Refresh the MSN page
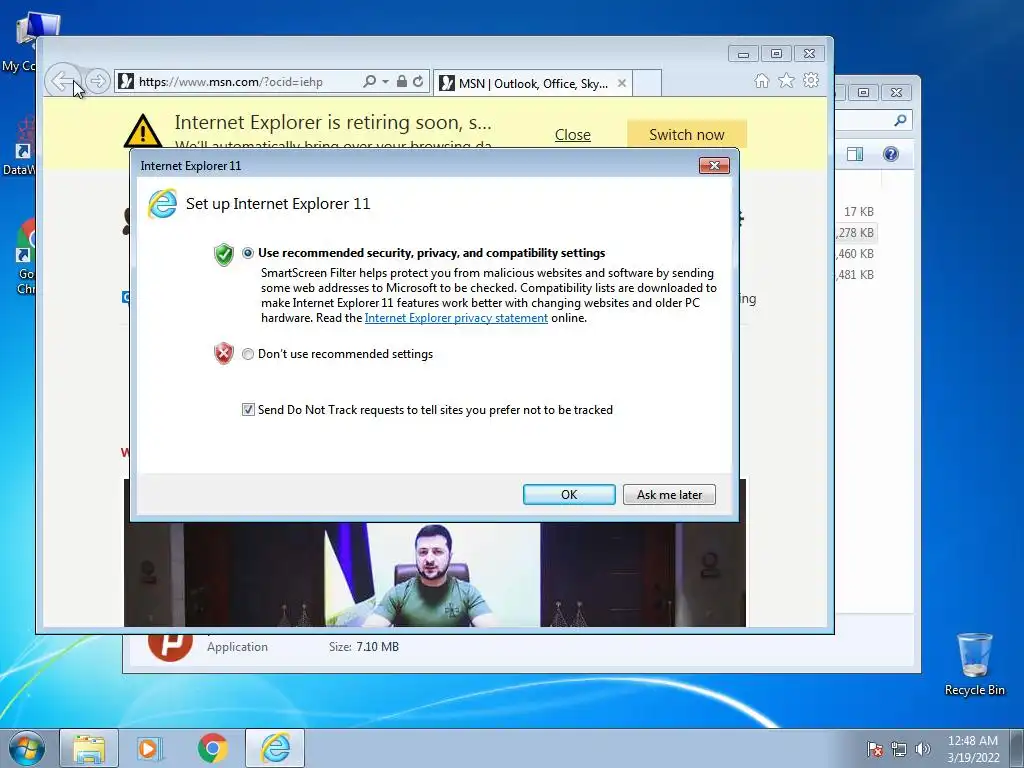This screenshot has height=768, width=1024. click(x=418, y=82)
